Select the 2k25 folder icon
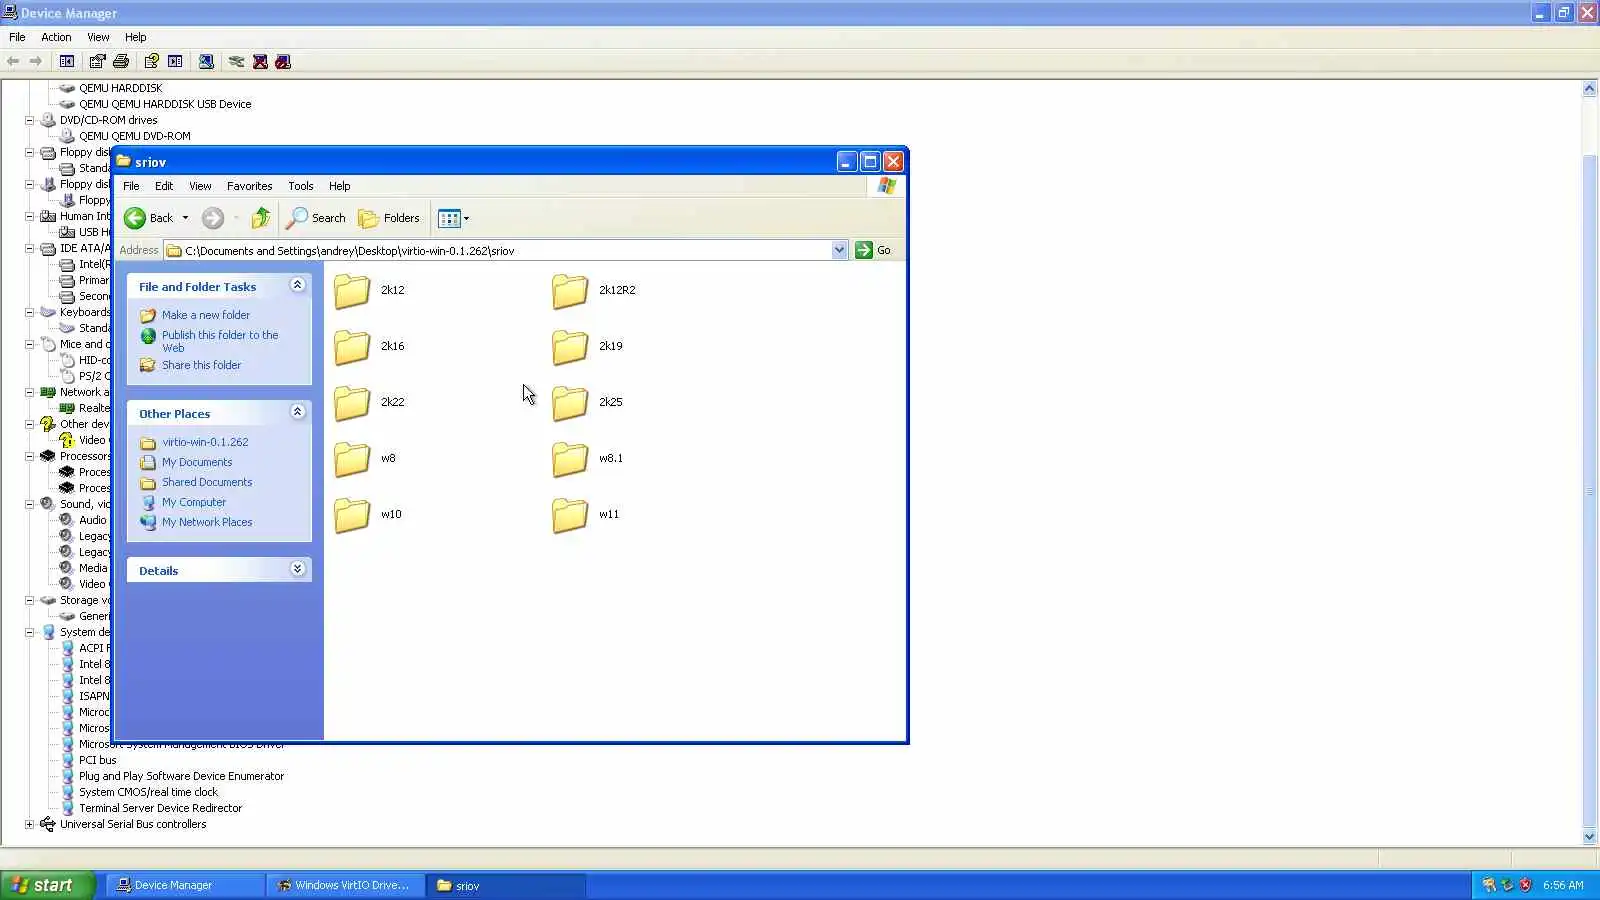The image size is (1600, 900). point(570,402)
